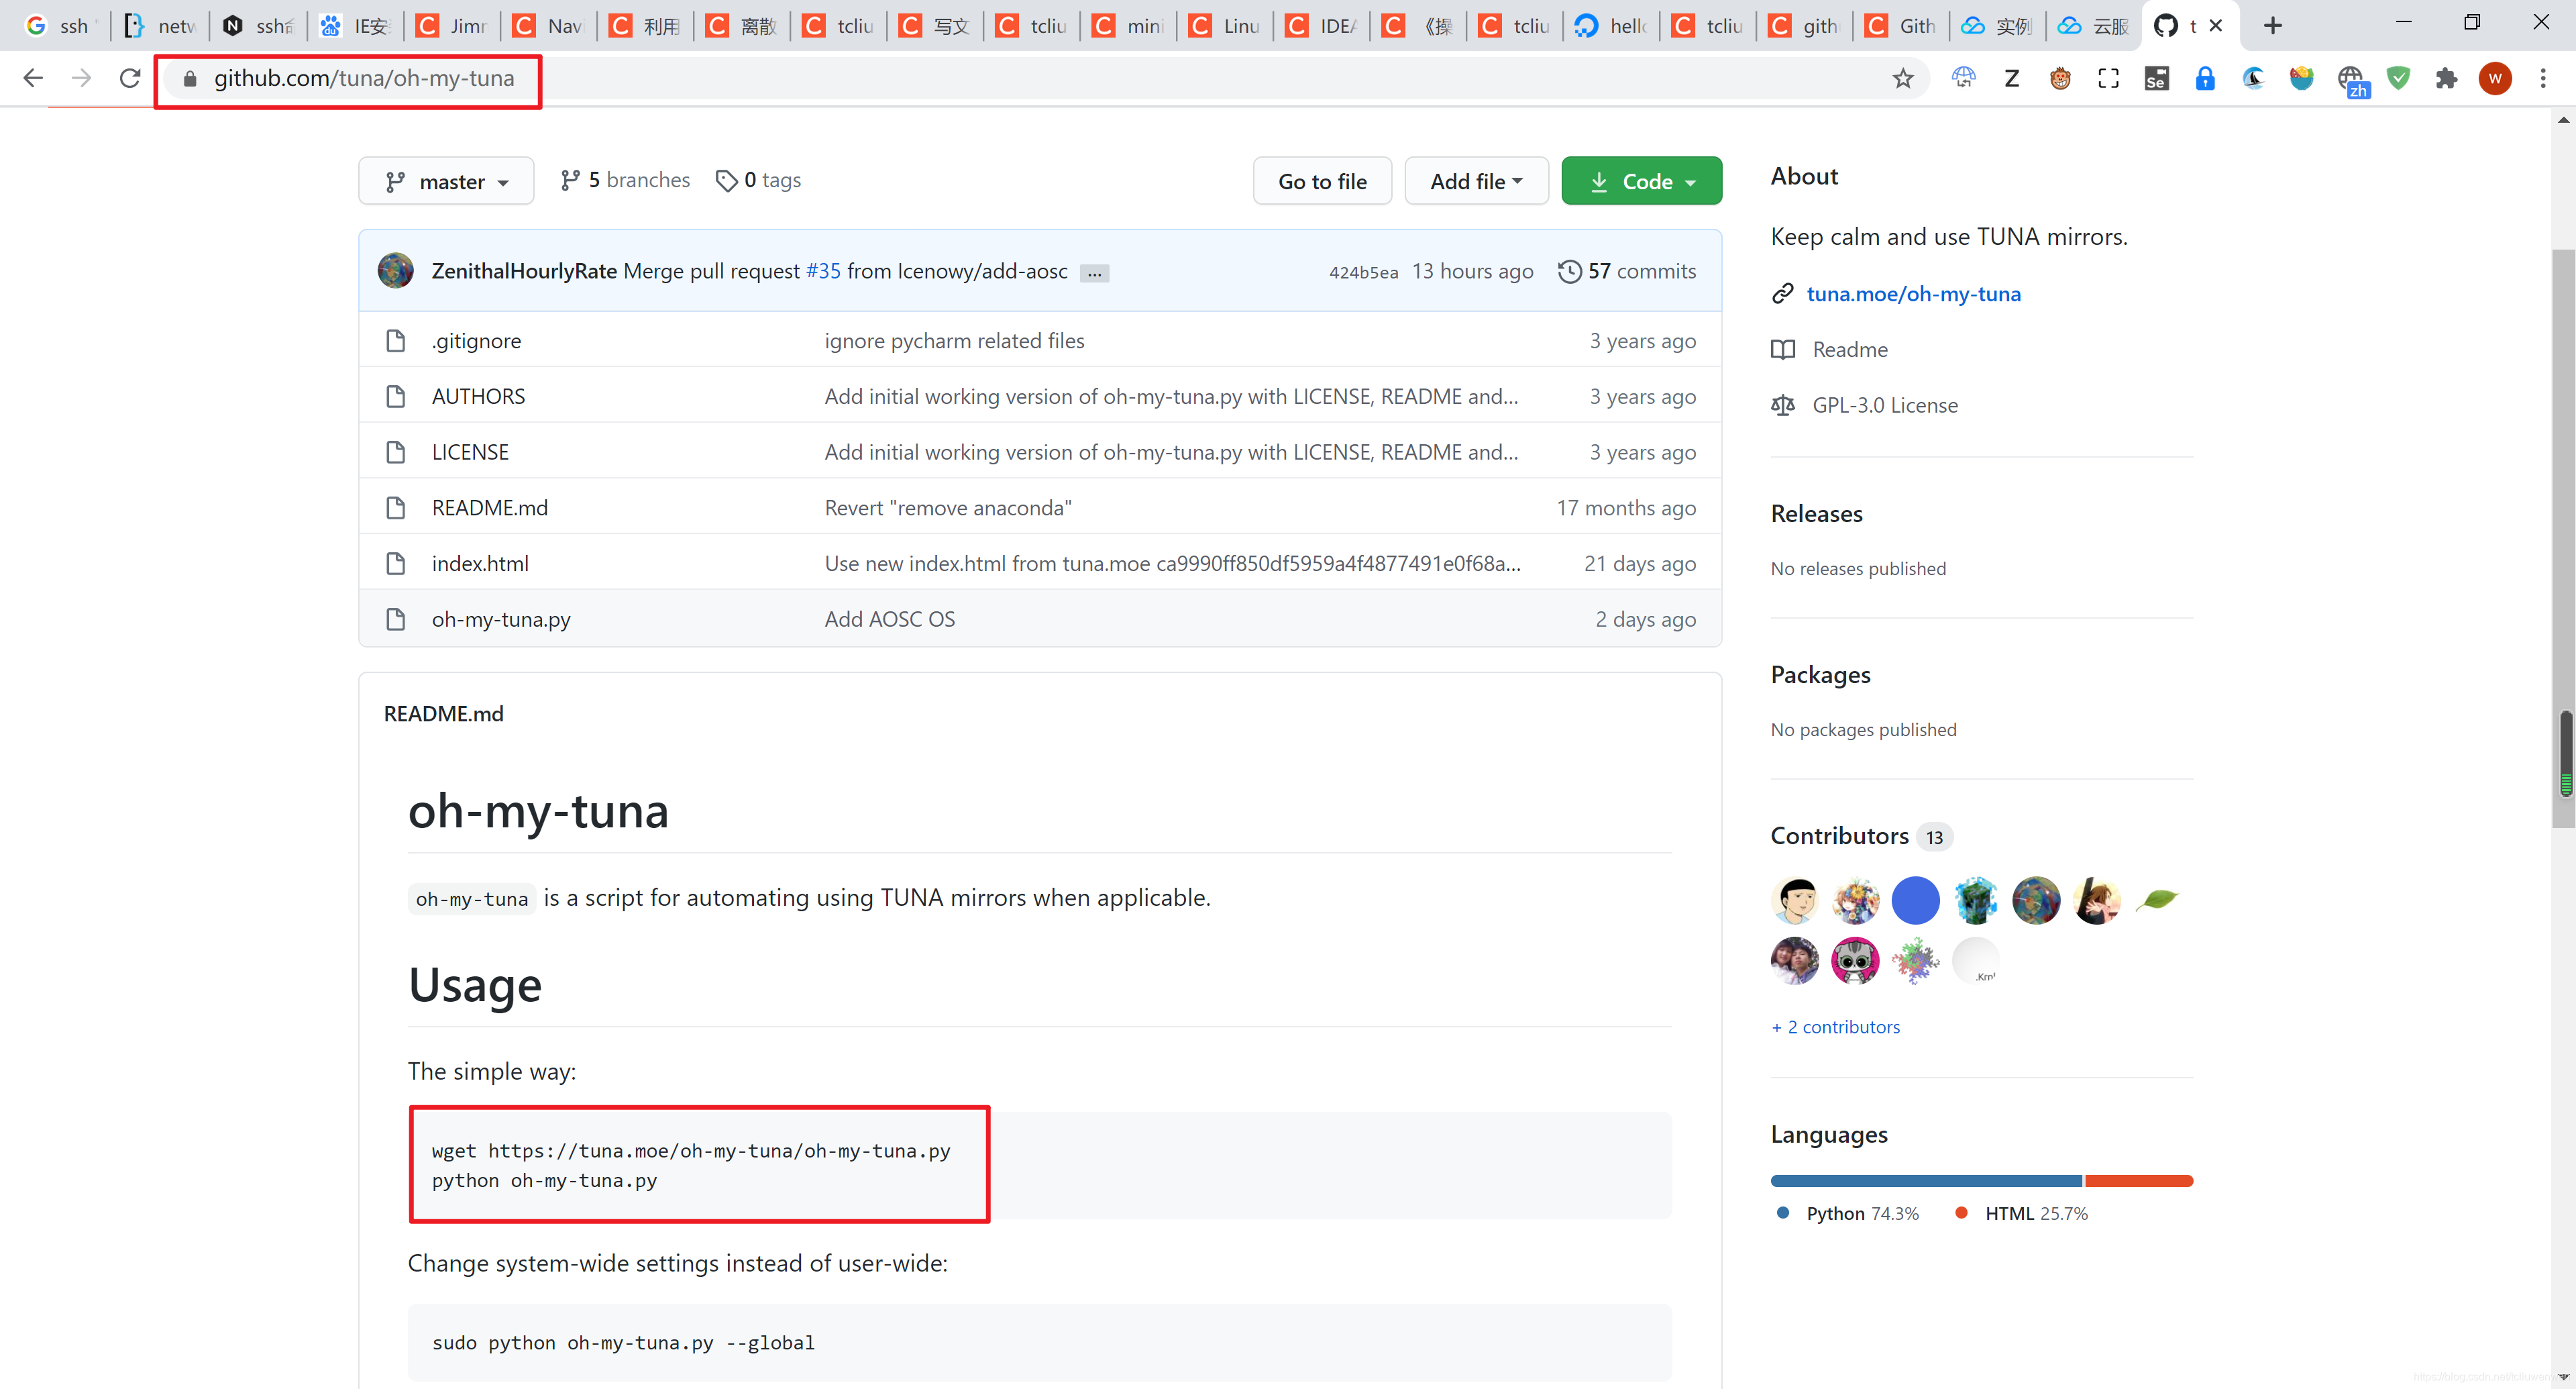Open a new browser tab
The width and height of the screenshot is (2576, 1389).
(x=2272, y=25)
